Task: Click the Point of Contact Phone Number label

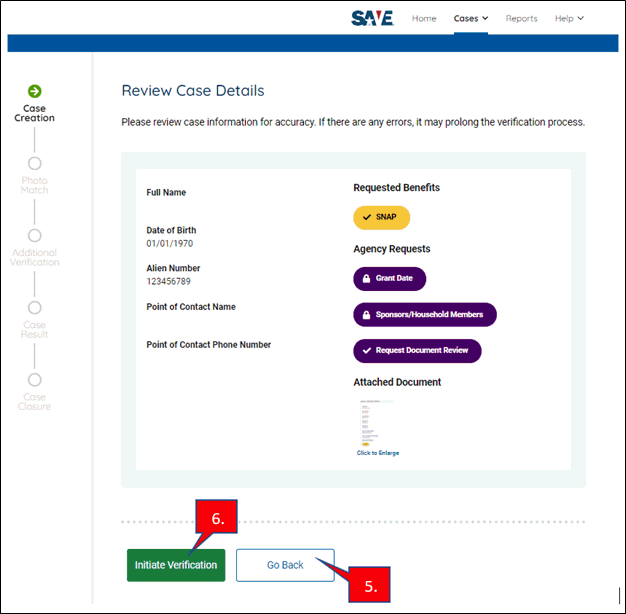Action: [x=208, y=345]
